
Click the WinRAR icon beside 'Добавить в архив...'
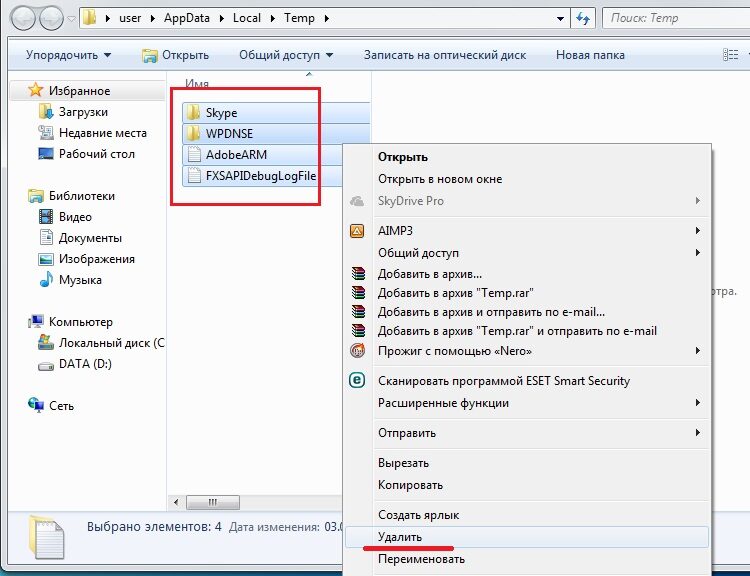click(357, 274)
